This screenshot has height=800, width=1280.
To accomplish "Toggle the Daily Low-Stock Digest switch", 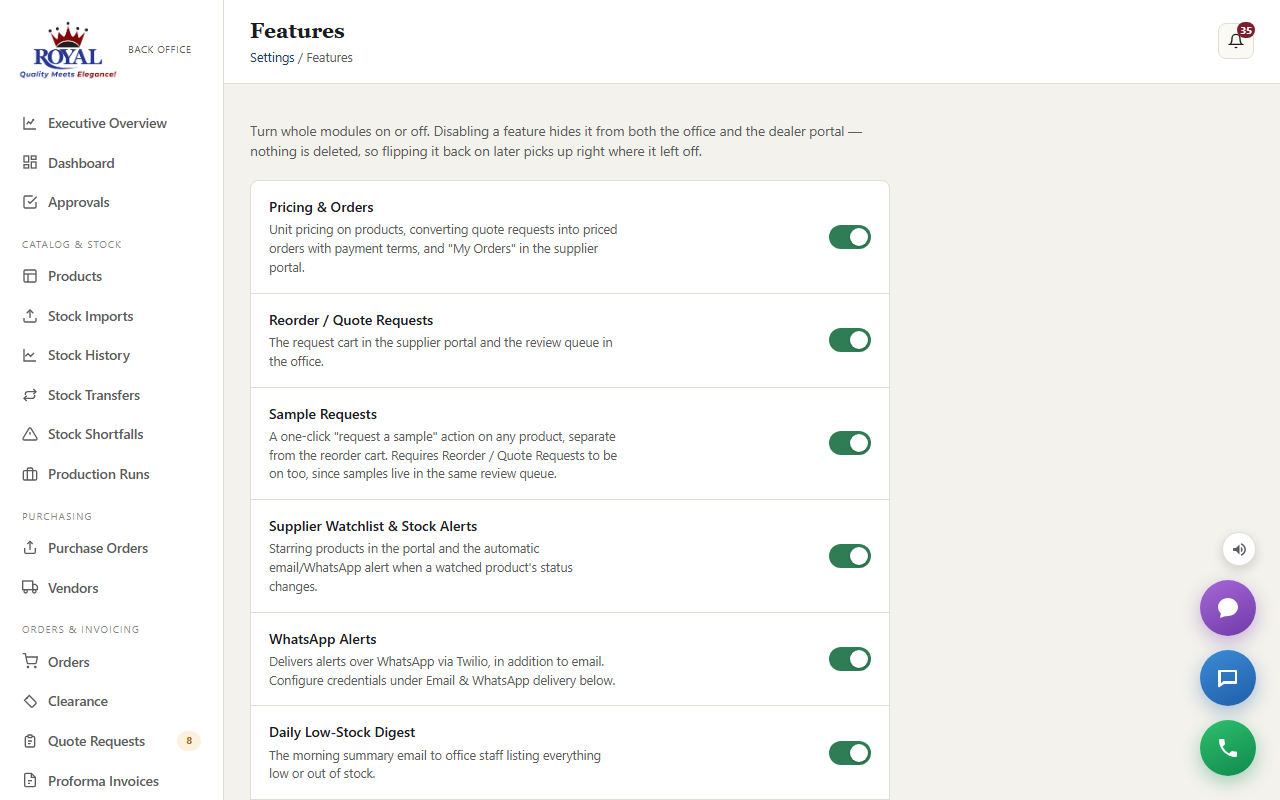I will point(850,753).
